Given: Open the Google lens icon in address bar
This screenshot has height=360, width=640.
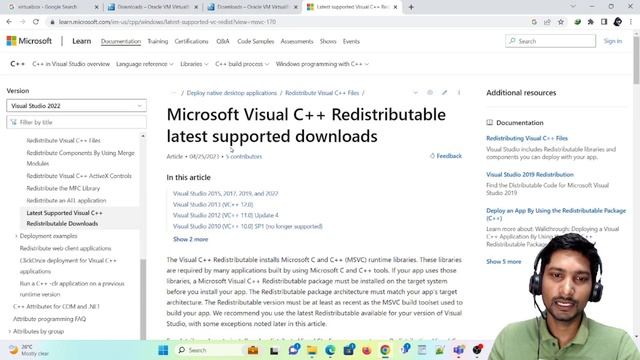Looking at the screenshot, I should coord(534,22).
